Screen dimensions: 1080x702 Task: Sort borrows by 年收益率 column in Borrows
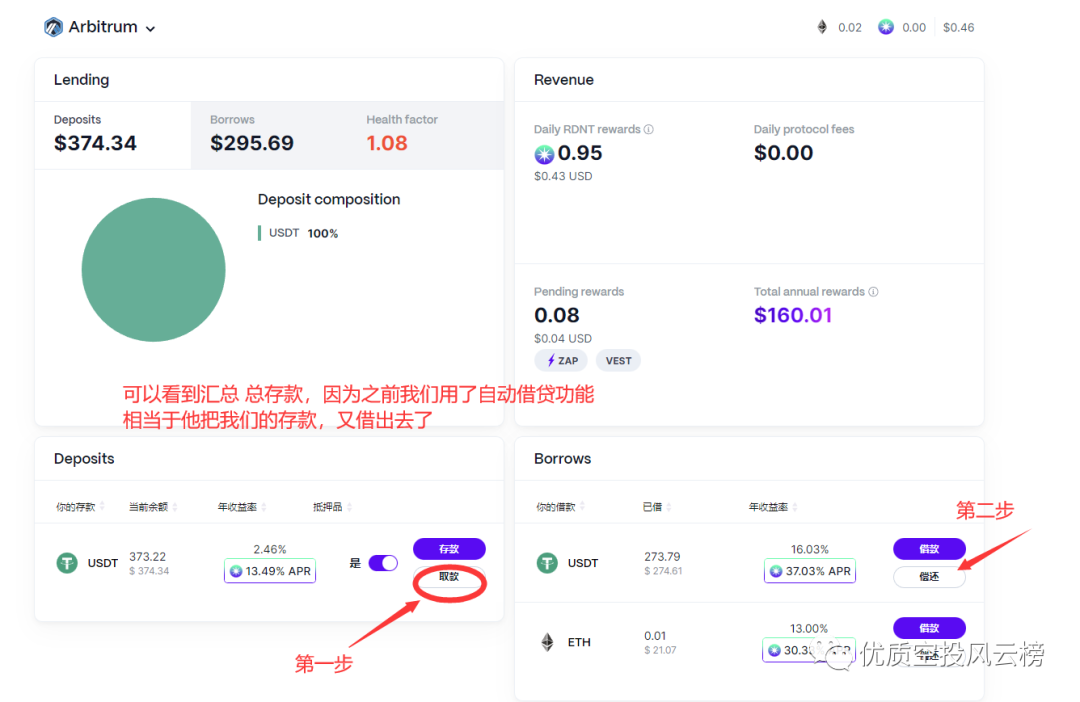(x=773, y=507)
